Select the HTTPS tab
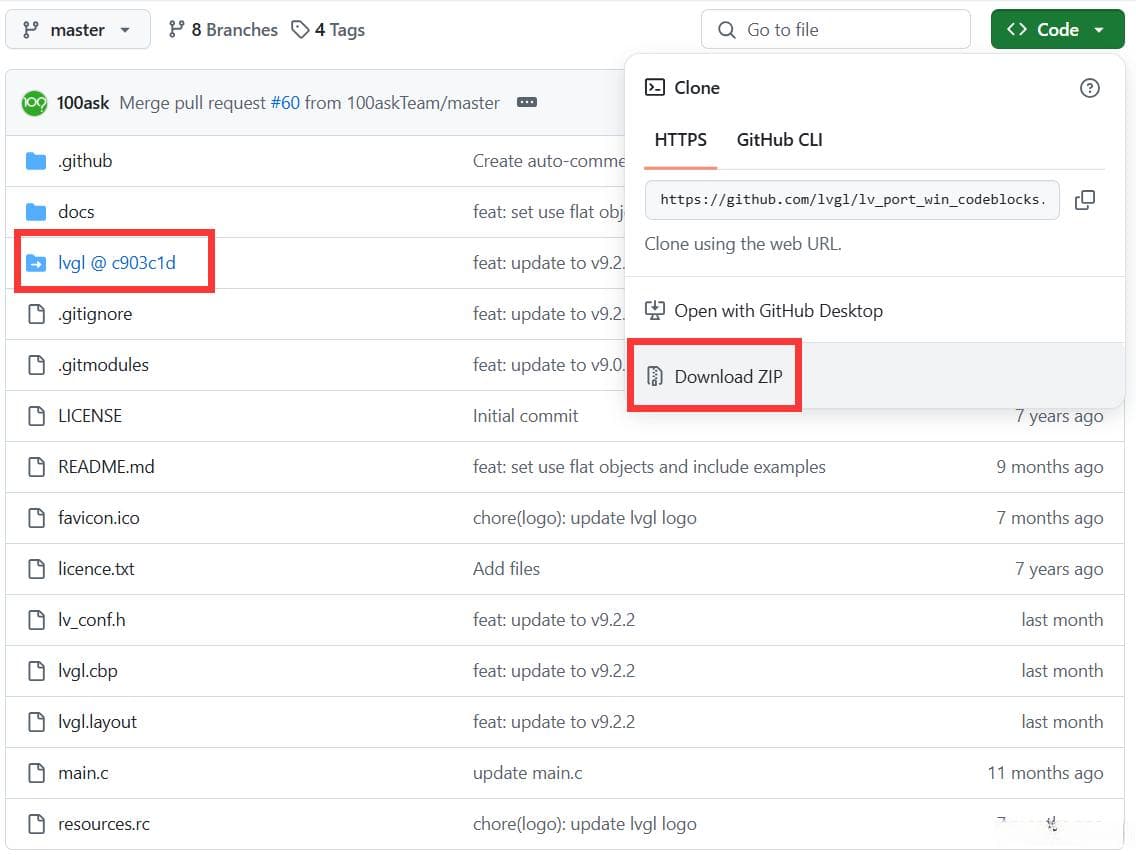Screen dimensions: 1136x855 click(x=680, y=140)
